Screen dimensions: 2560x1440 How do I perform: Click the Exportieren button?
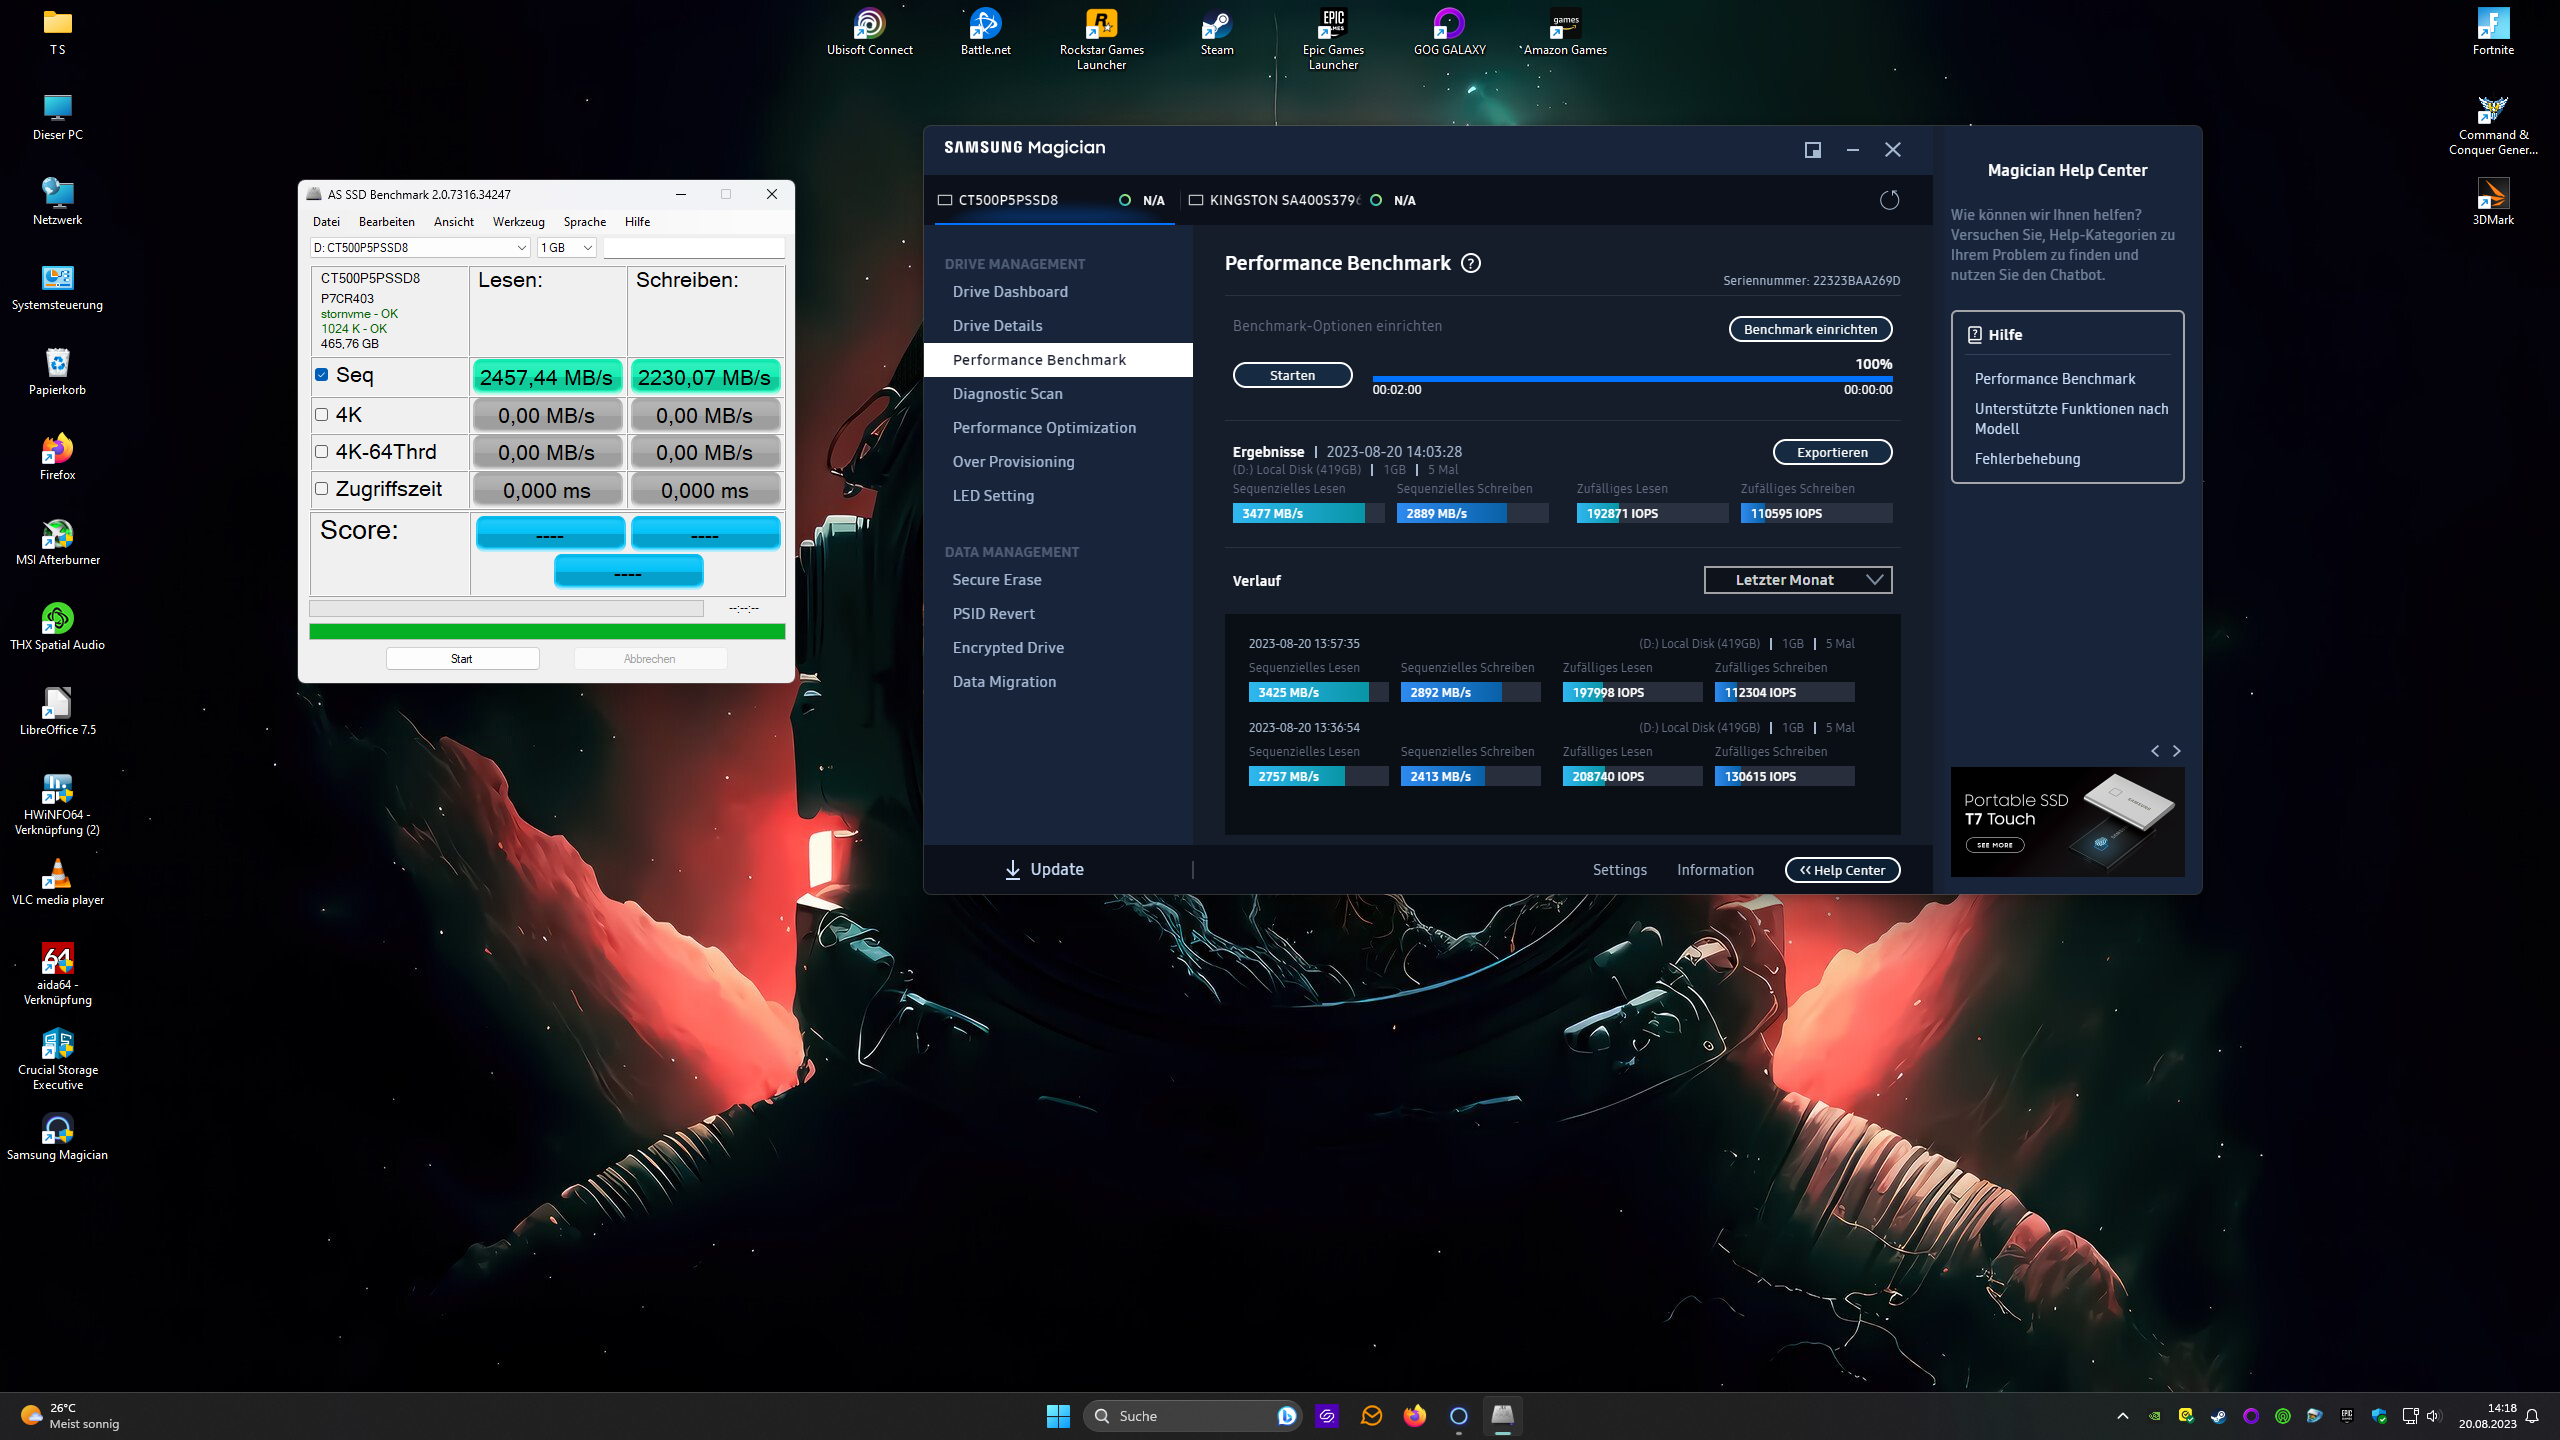tap(1831, 452)
